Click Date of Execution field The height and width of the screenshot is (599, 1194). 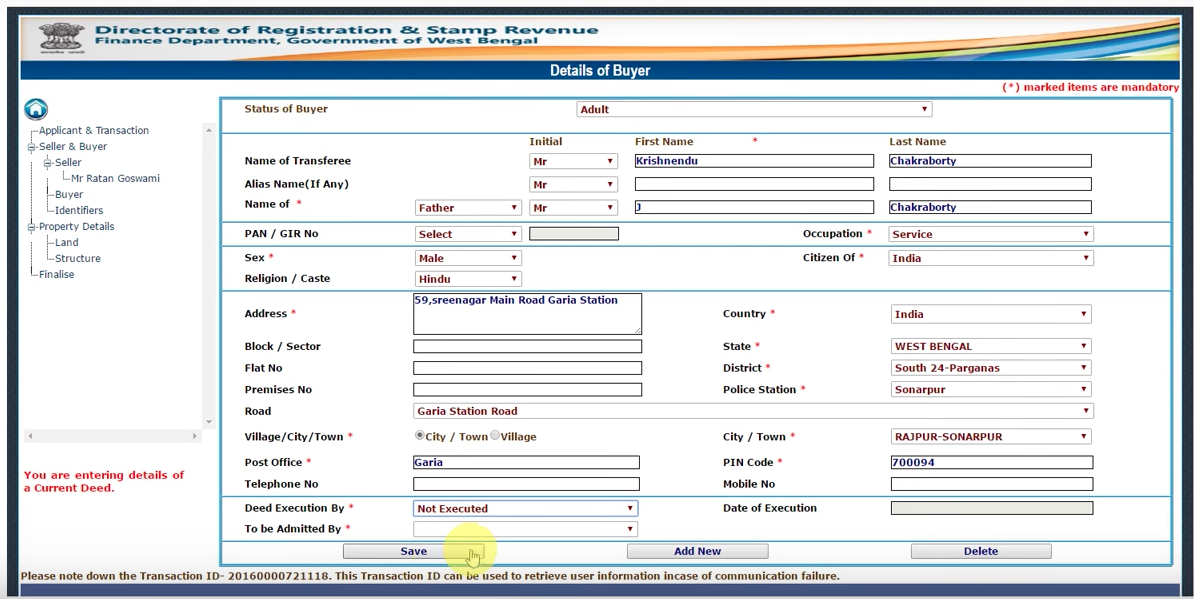pos(991,508)
